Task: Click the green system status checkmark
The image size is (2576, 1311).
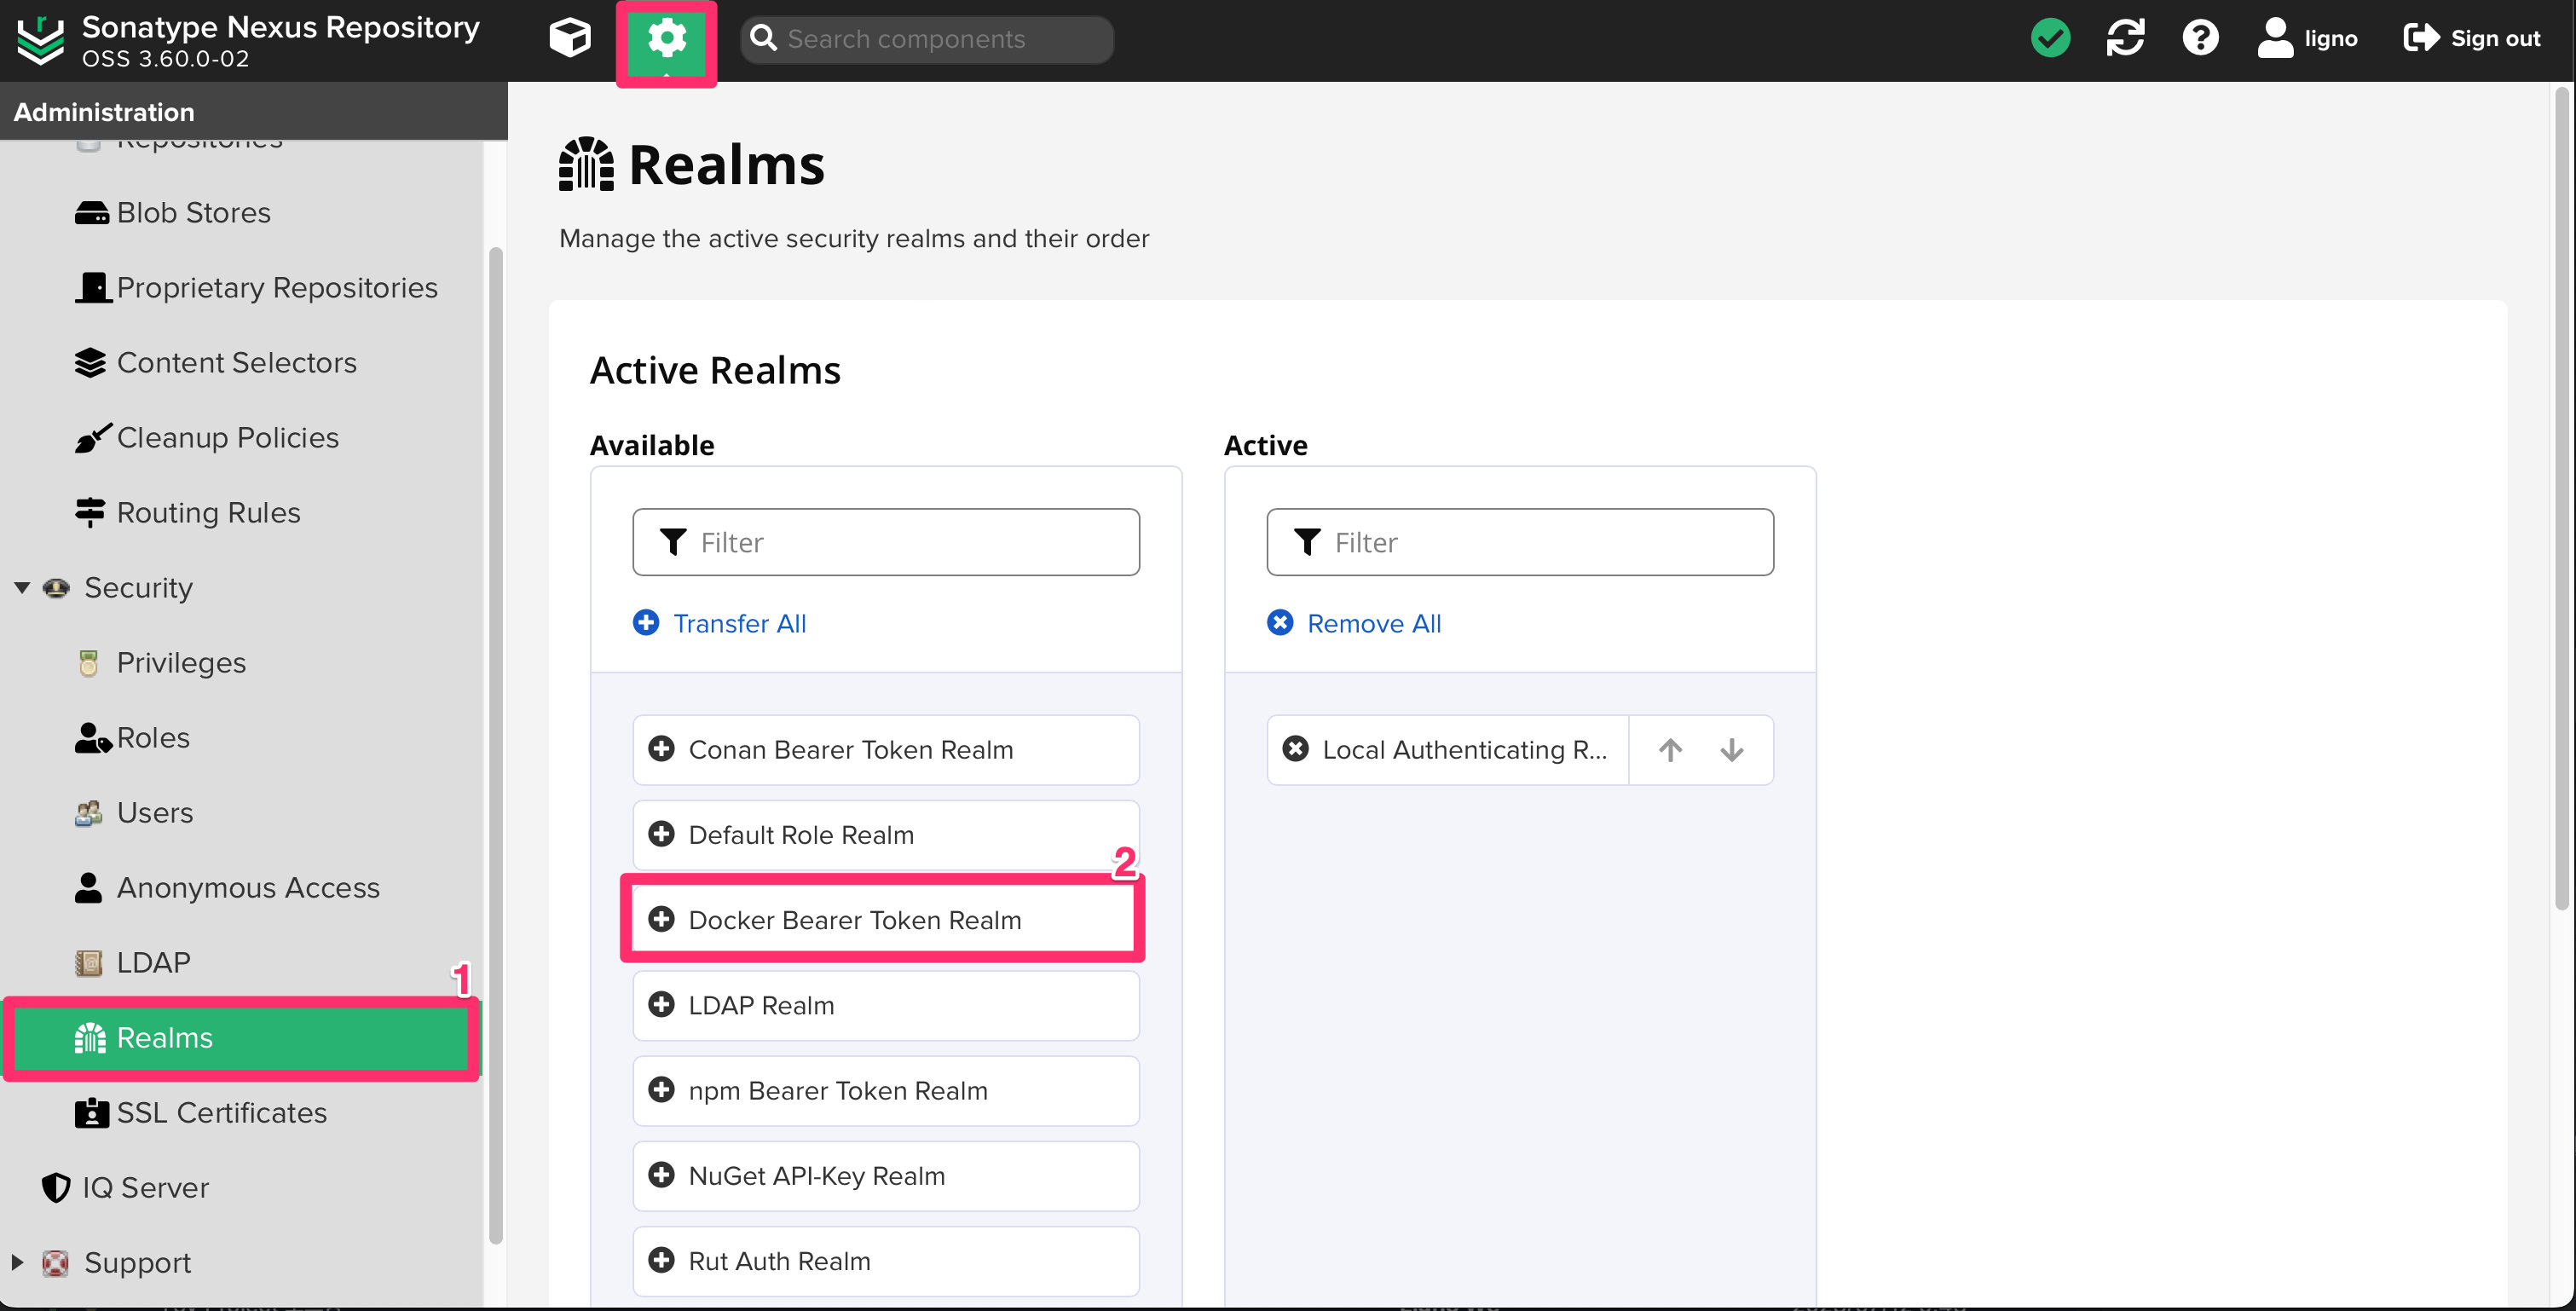Action: click(x=2050, y=38)
